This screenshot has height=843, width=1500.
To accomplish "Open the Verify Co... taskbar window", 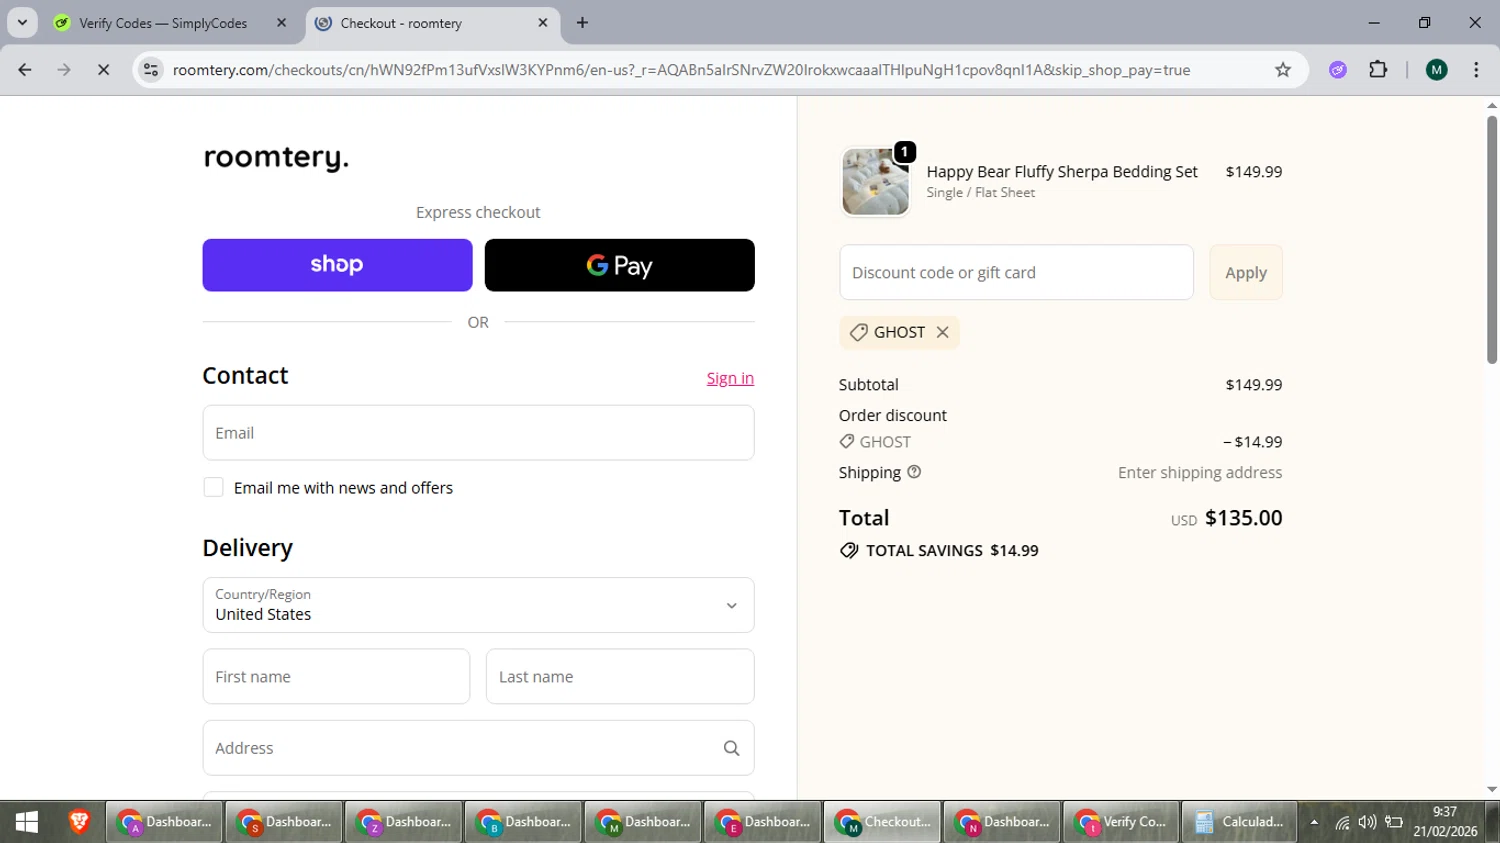I will [x=1121, y=822].
